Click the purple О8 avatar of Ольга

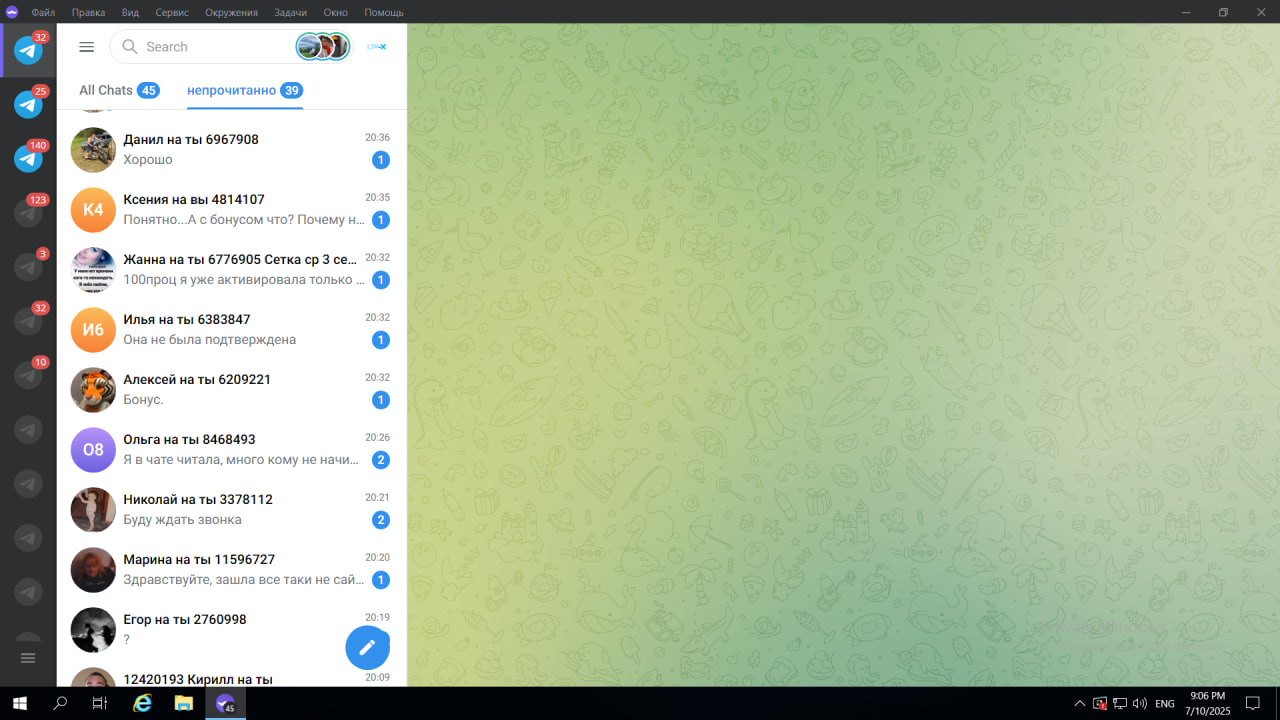[x=93, y=450]
